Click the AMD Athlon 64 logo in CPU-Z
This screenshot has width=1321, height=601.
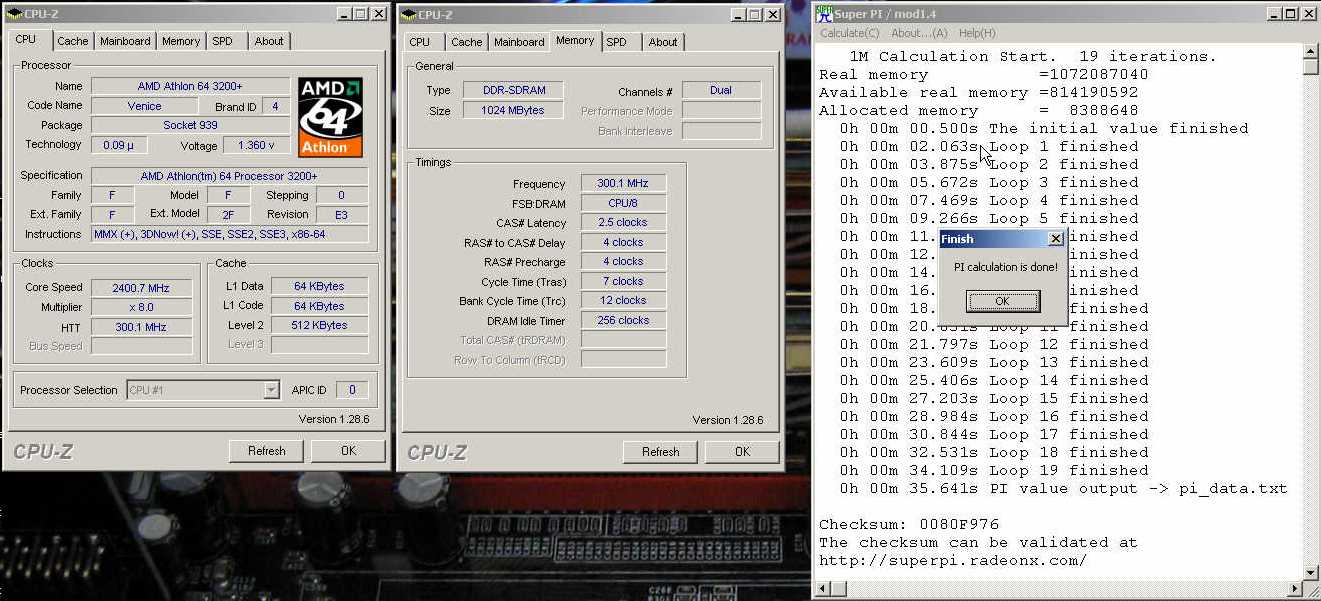coord(330,118)
